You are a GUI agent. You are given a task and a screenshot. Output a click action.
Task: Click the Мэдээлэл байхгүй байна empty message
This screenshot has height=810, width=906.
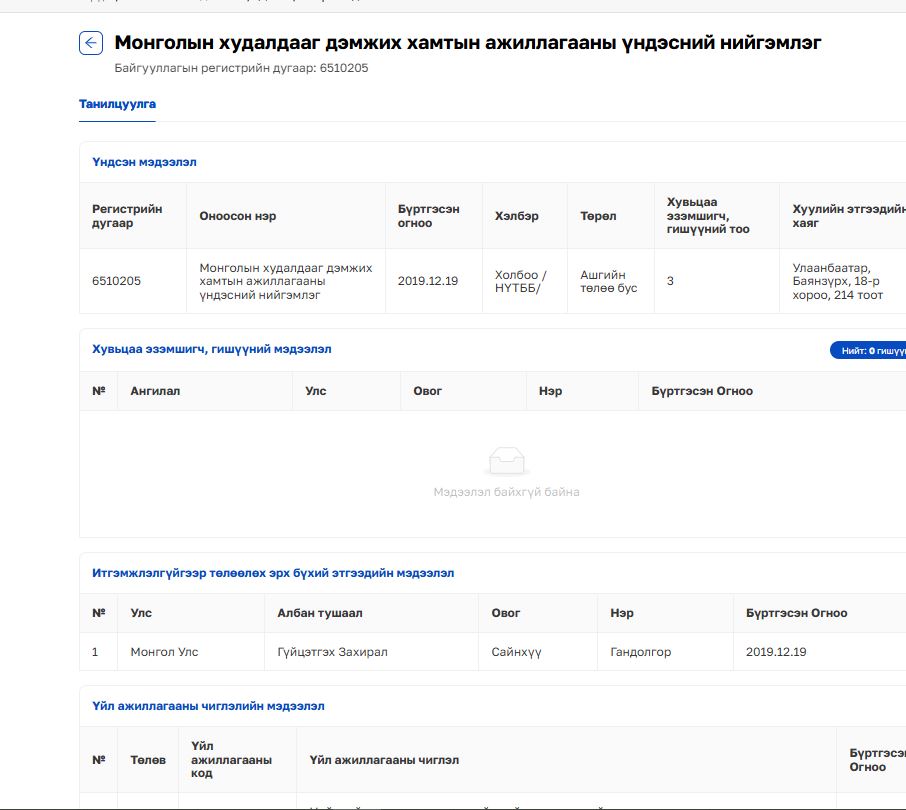[506, 492]
